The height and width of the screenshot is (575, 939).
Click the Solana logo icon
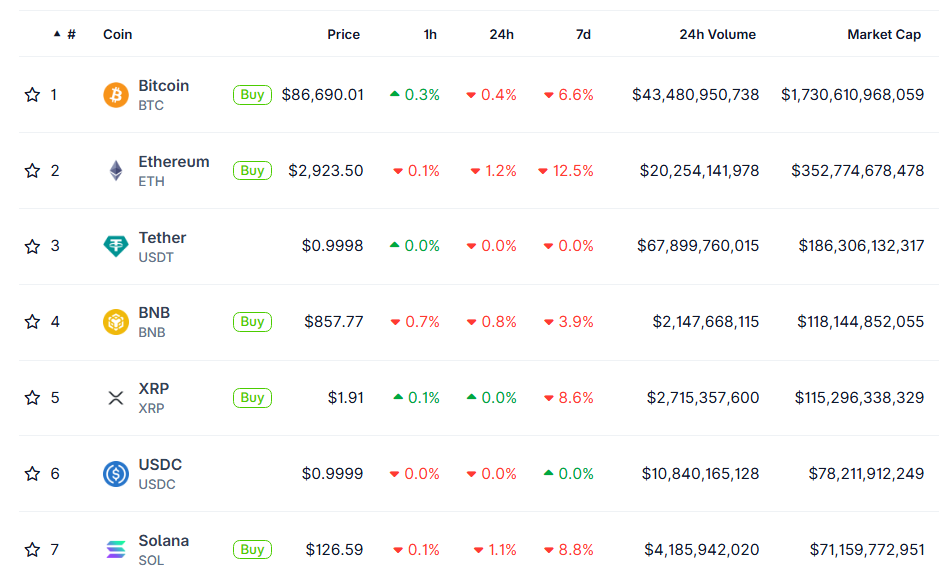(x=116, y=549)
